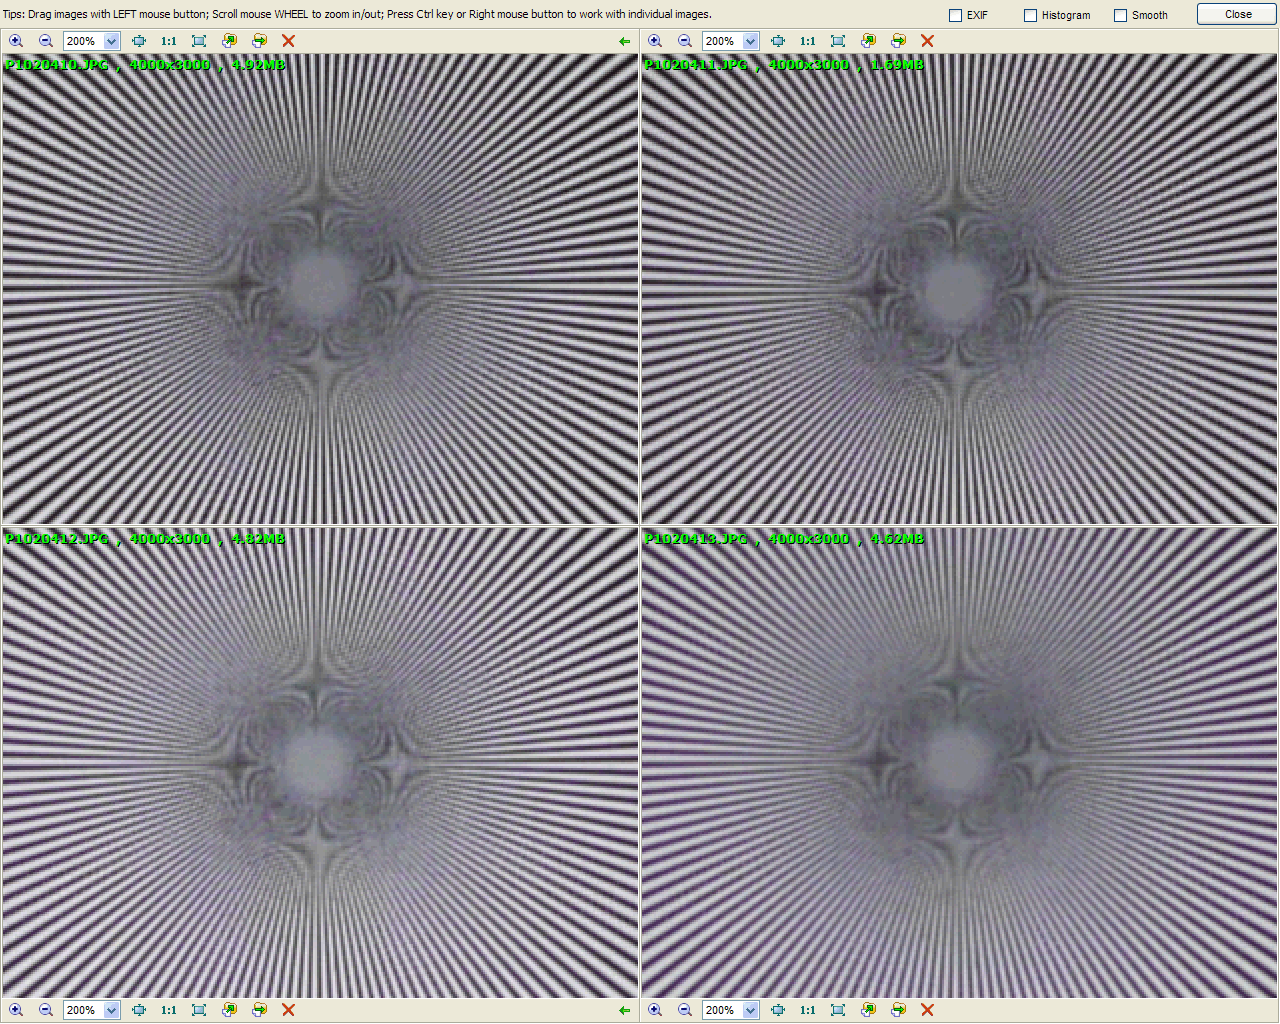Toggle the Histogram checkbox
This screenshot has width=1280, height=1024.
[1030, 15]
